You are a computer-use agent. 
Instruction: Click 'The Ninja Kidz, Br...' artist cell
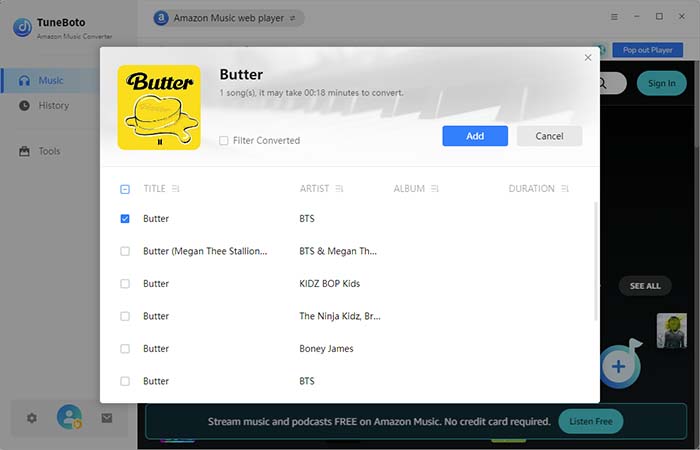[340, 316]
